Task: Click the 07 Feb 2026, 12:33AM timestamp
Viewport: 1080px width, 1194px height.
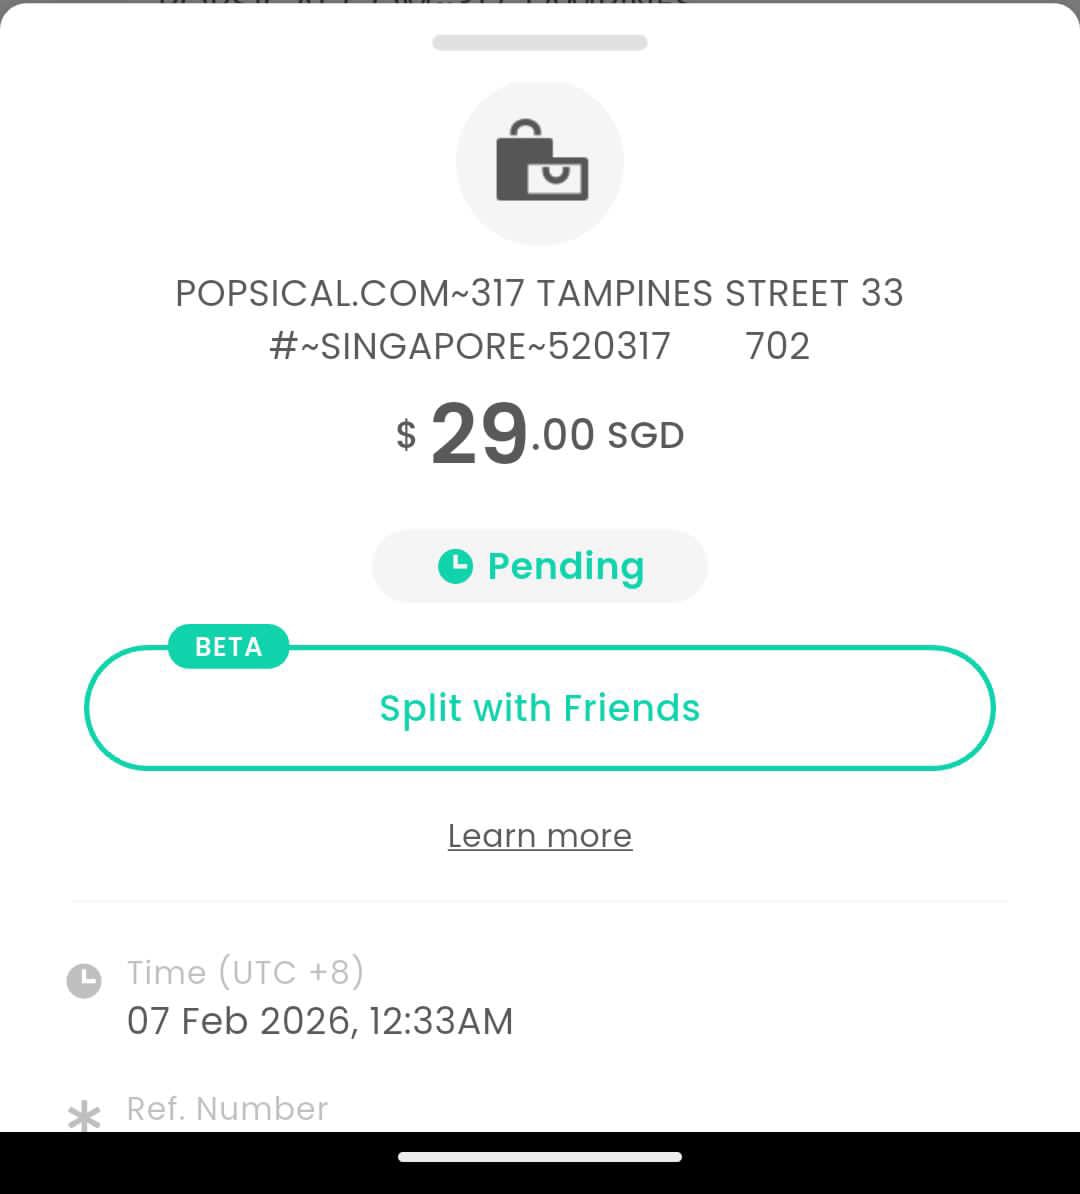Action: [320, 1021]
